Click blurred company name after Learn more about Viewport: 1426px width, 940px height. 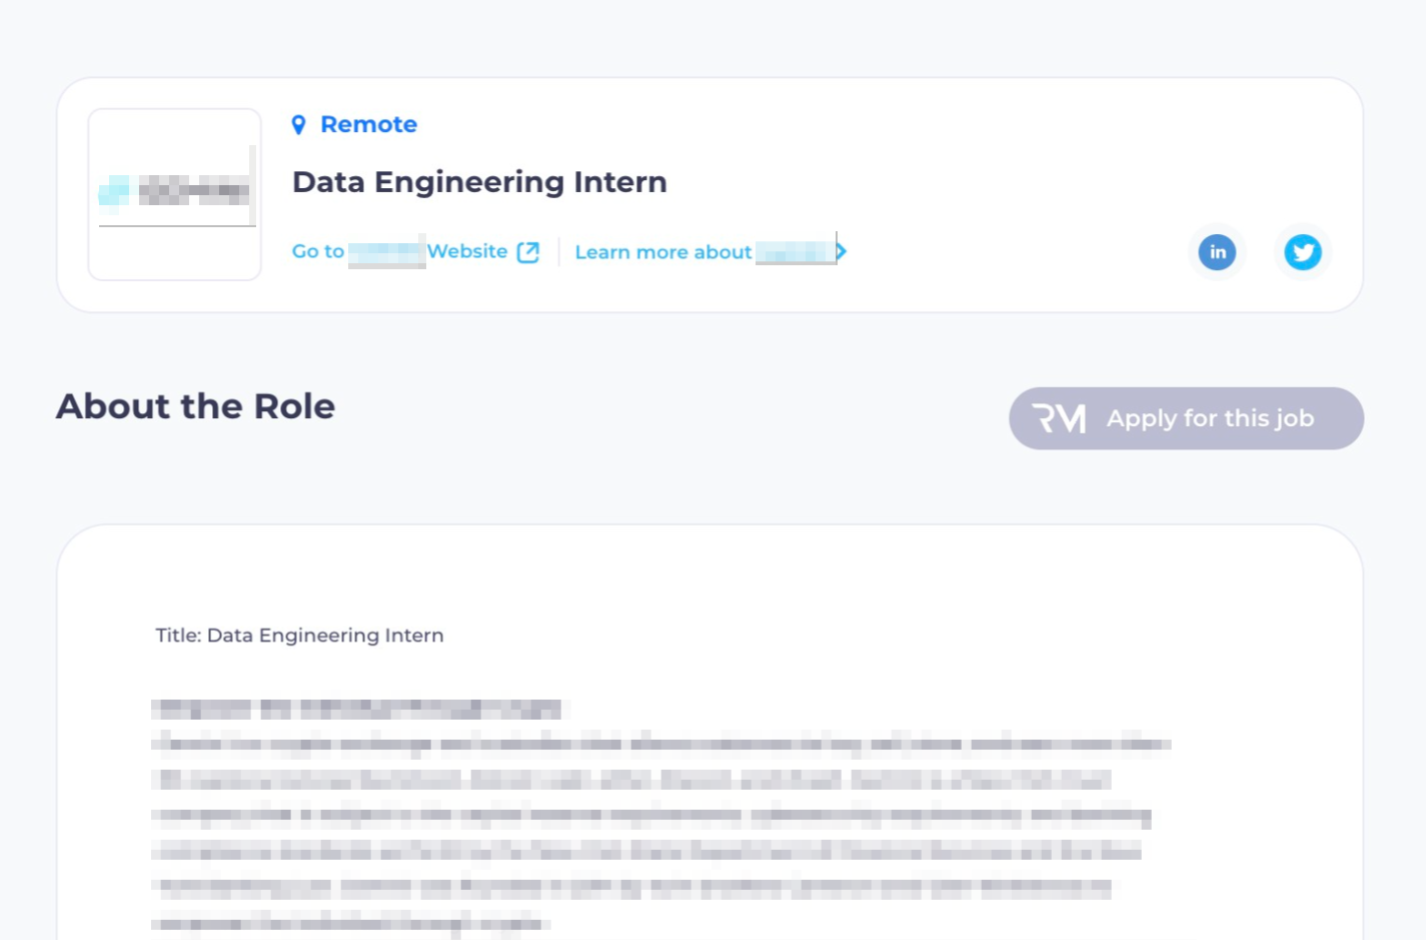coord(794,252)
